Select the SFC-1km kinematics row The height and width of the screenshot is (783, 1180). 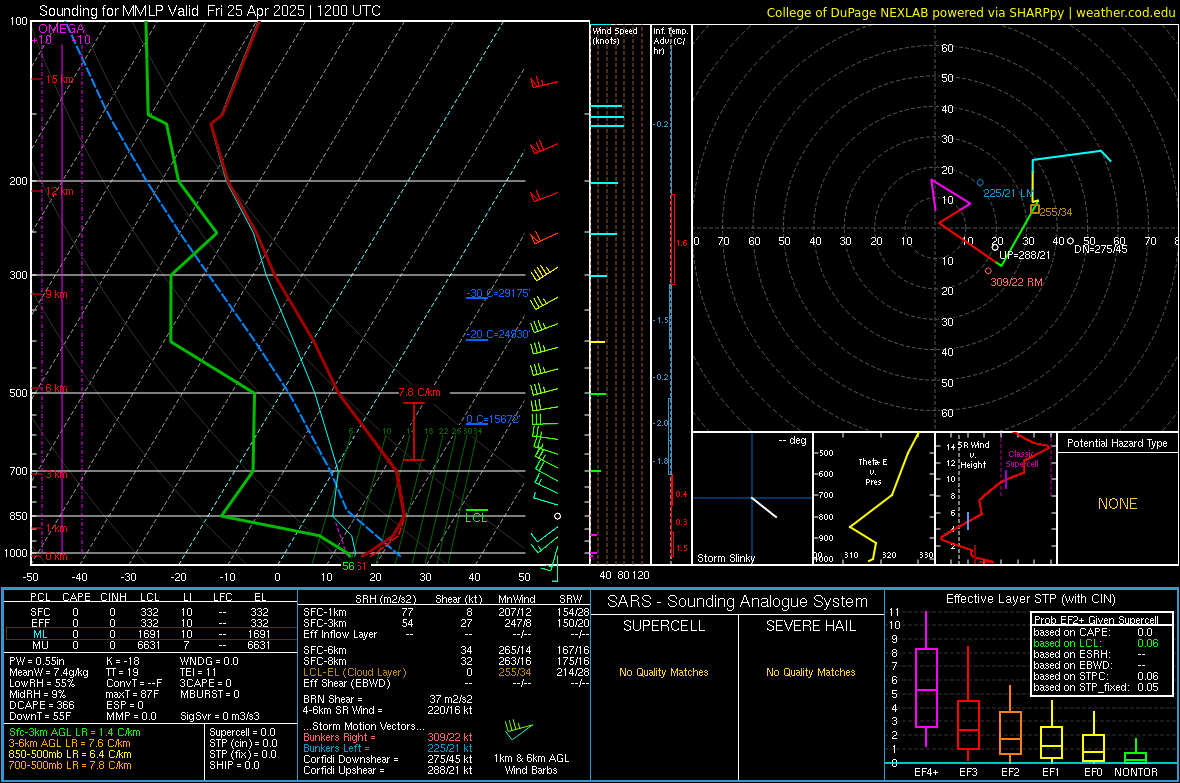[446, 612]
